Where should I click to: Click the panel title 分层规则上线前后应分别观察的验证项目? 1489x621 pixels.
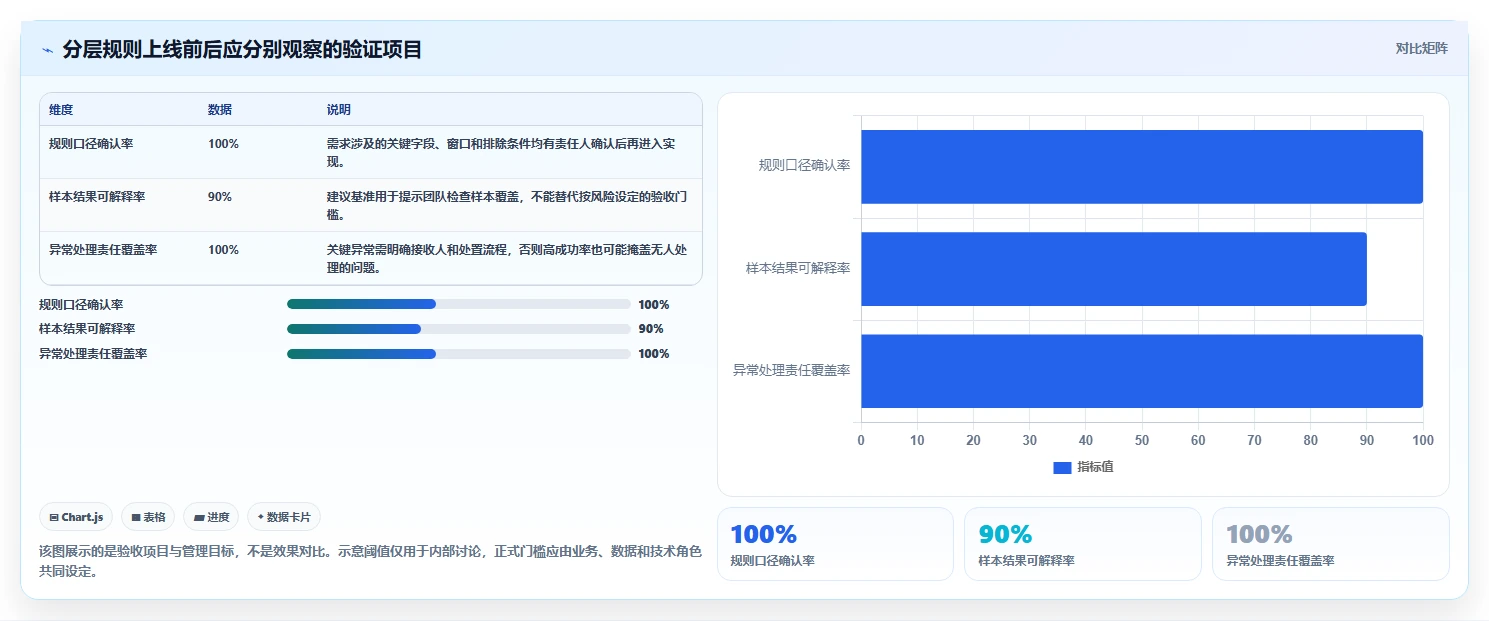tap(242, 49)
